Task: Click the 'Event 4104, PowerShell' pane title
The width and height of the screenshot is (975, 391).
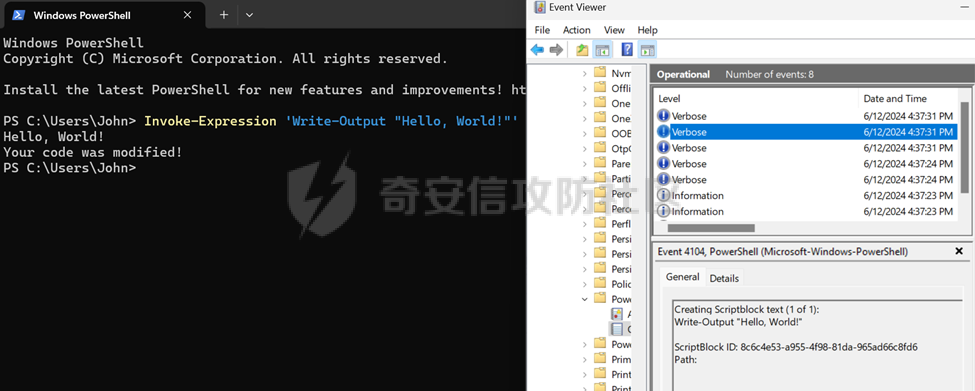Action: pyautogui.click(x=782, y=252)
